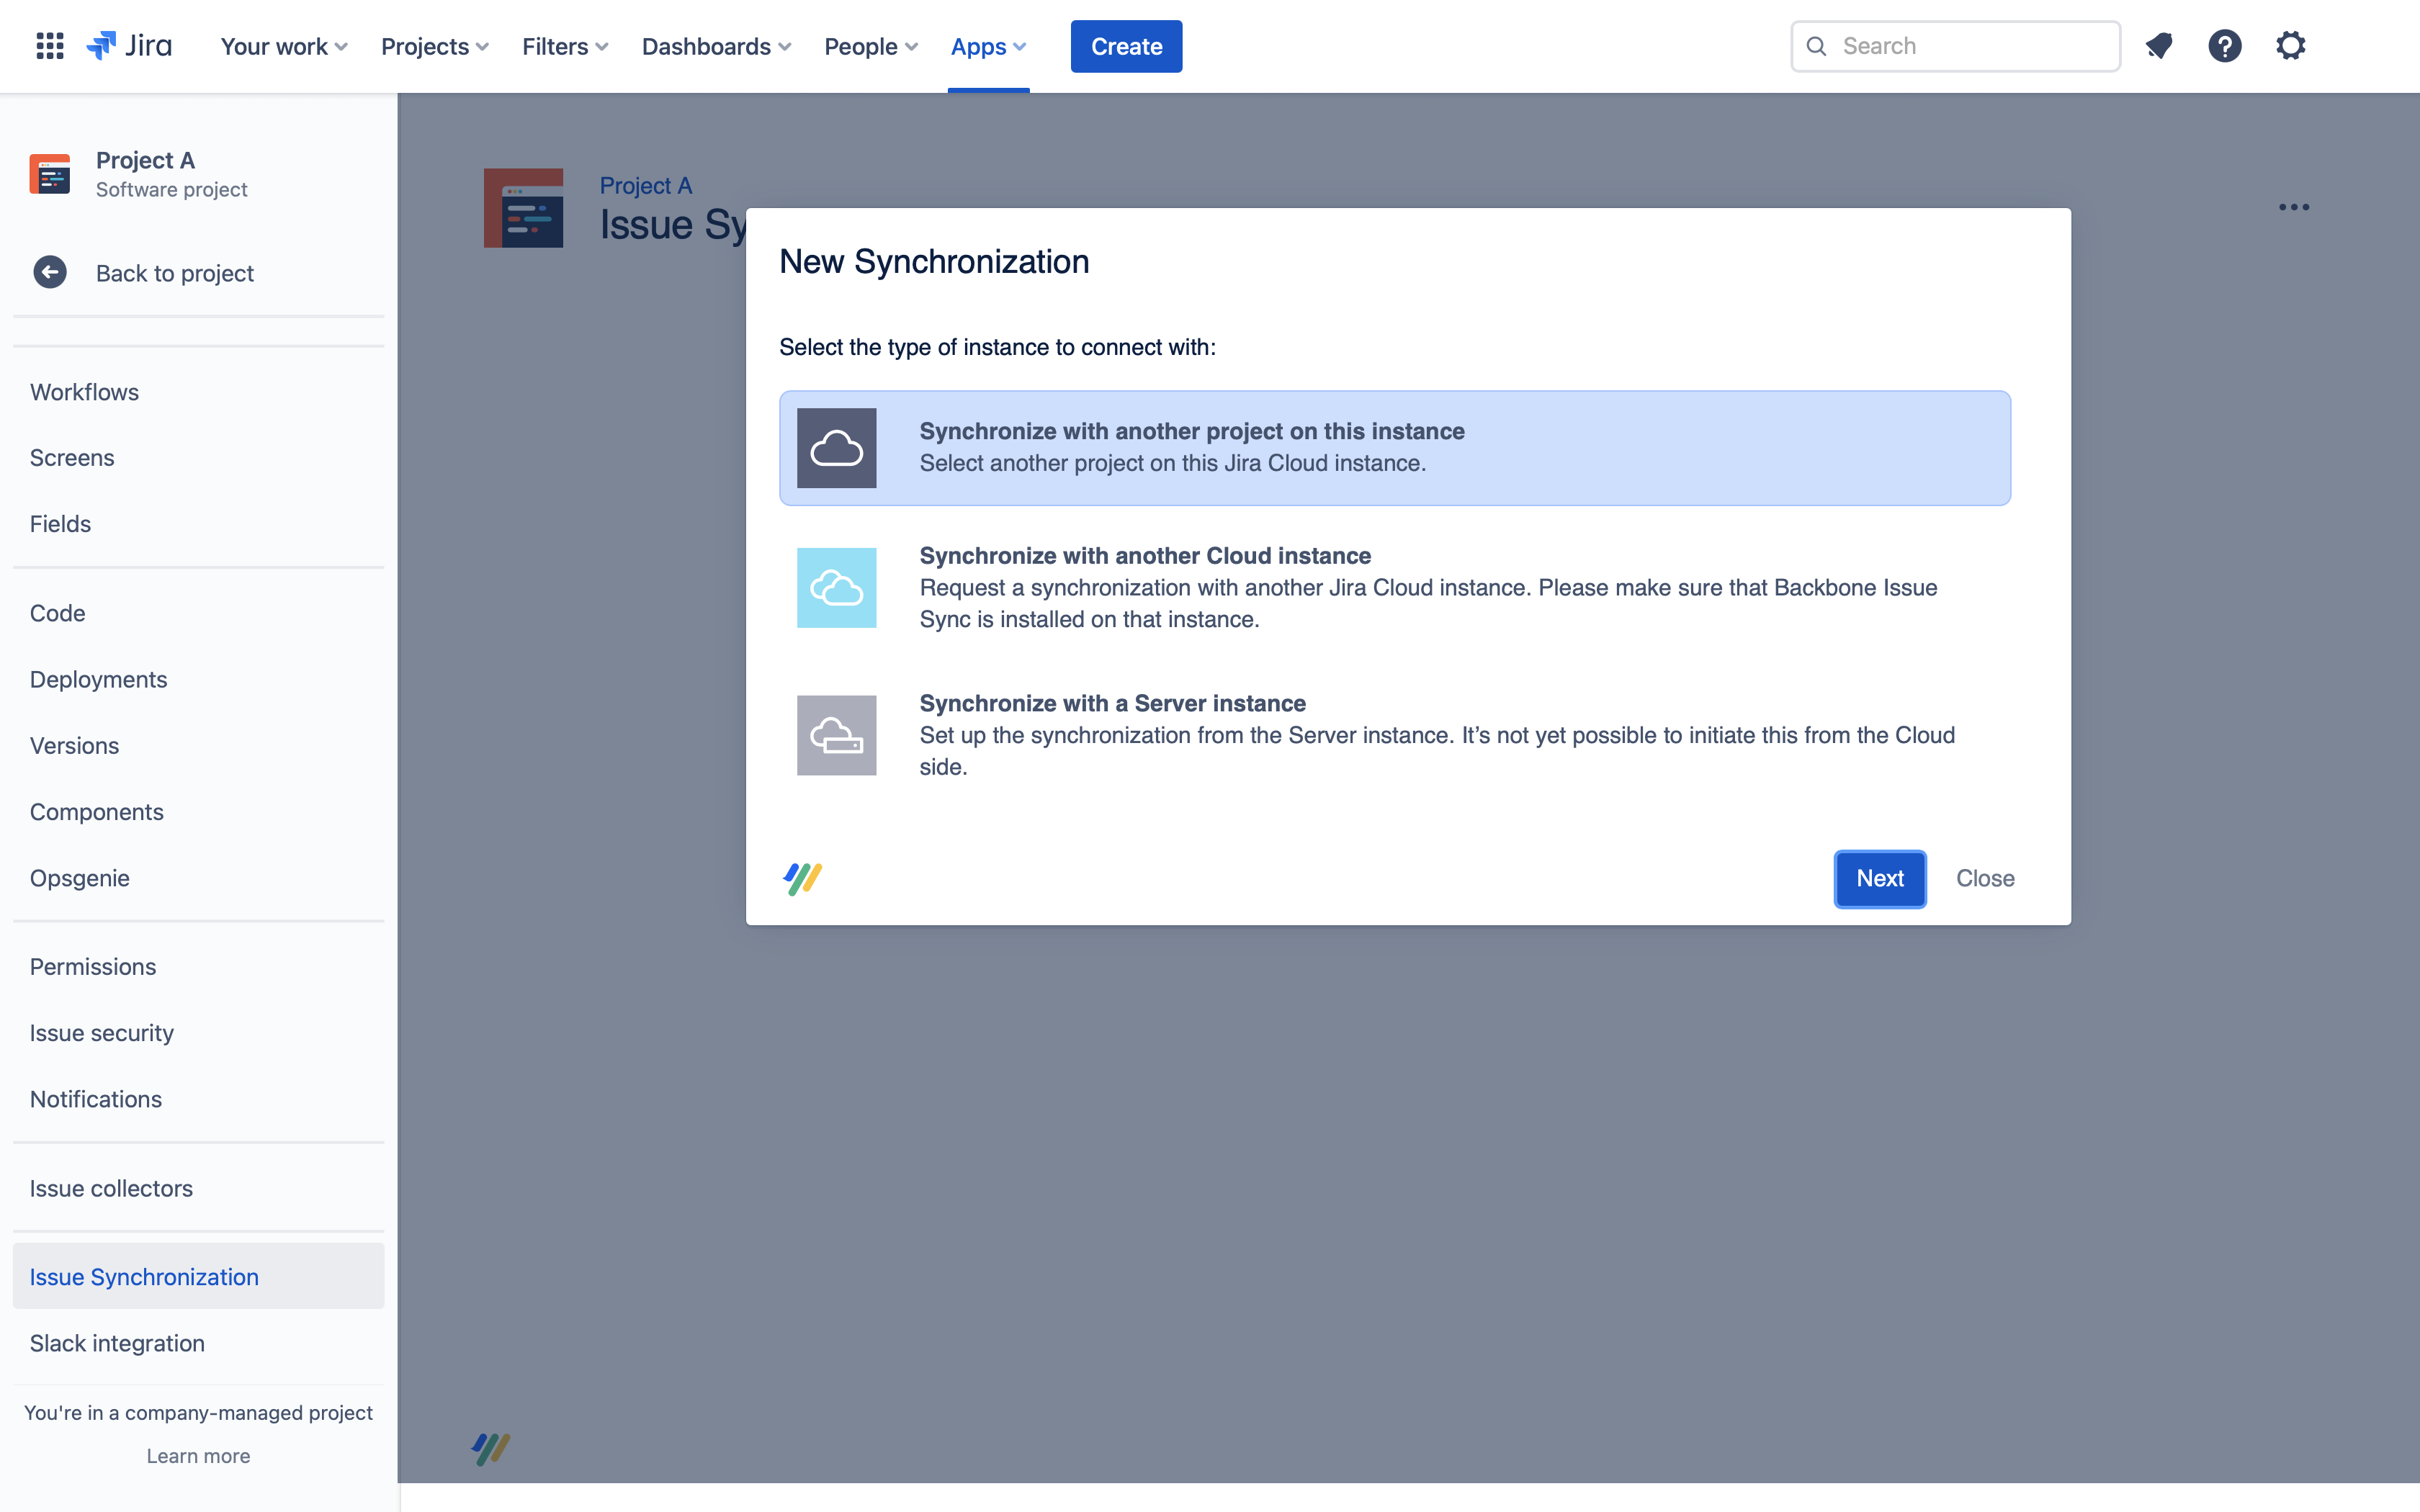Open the Atlassian app switcher grid
2420x1512 pixels.
click(48, 45)
